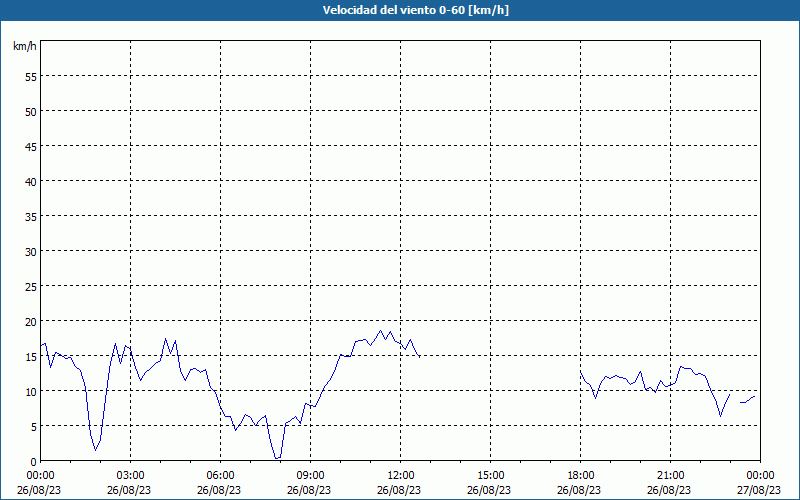The height and width of the screenshot is (500, 800).
Task: Click the y-axis label 10
Action: tap(31, 392)
